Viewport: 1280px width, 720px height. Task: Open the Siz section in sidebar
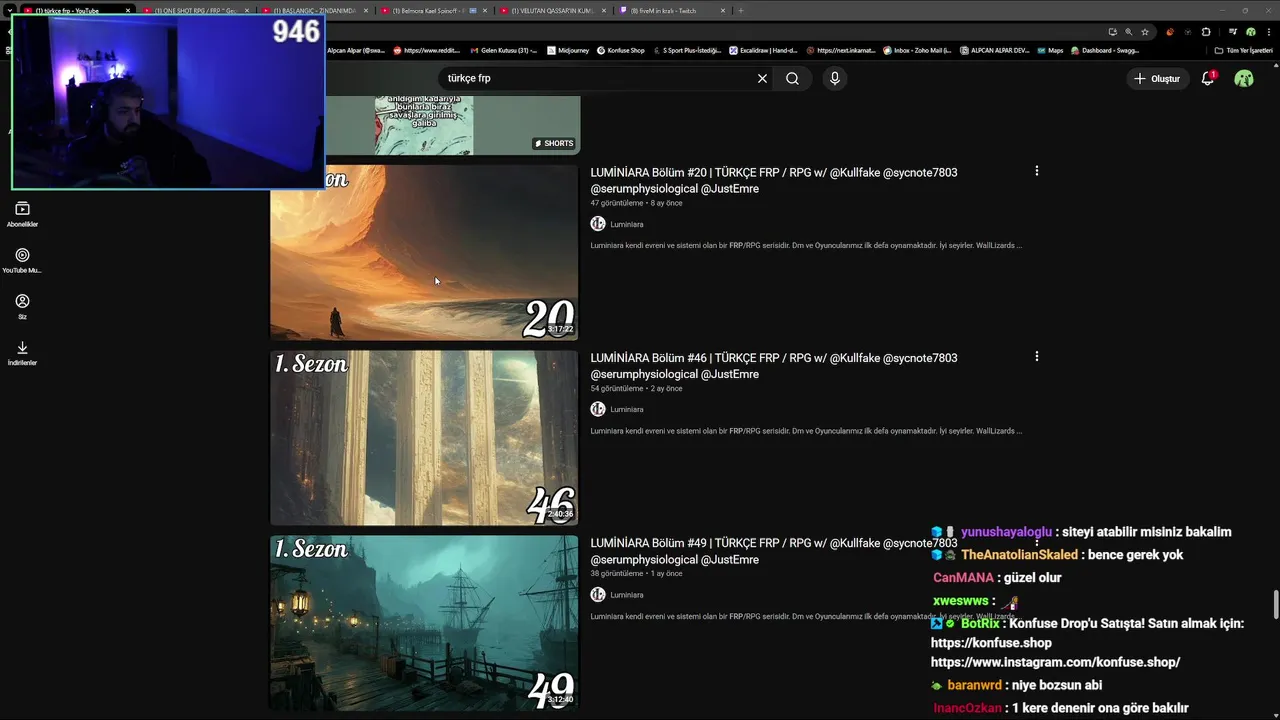point(22,306)
